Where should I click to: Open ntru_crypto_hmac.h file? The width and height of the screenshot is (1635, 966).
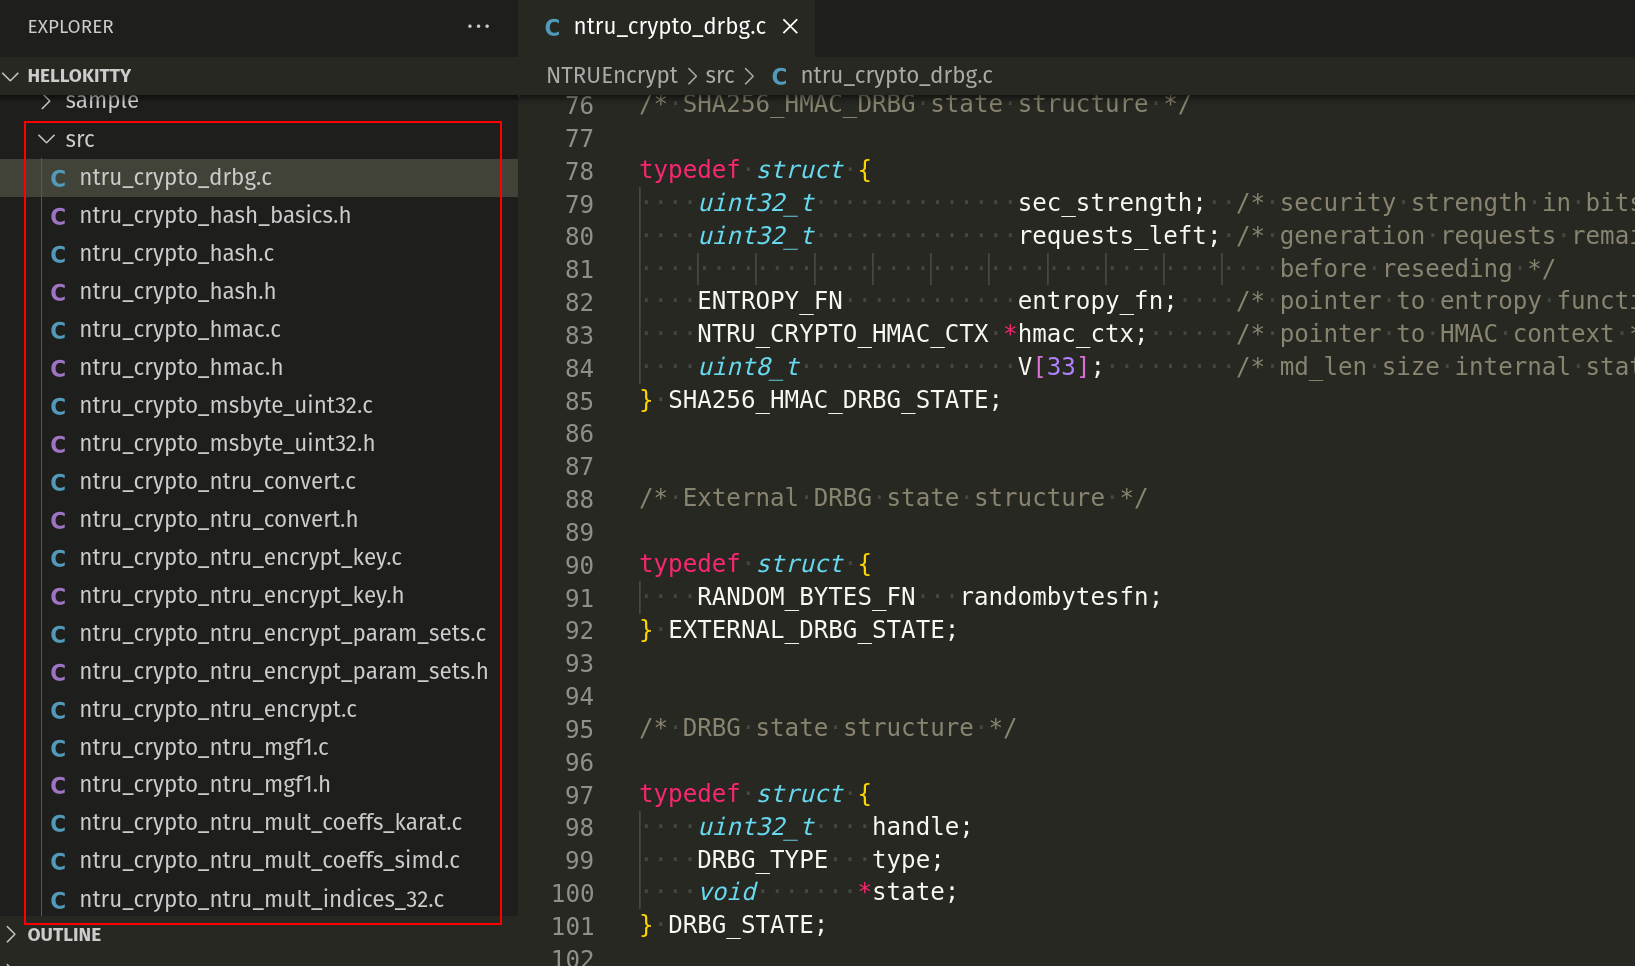pos(259,367)
